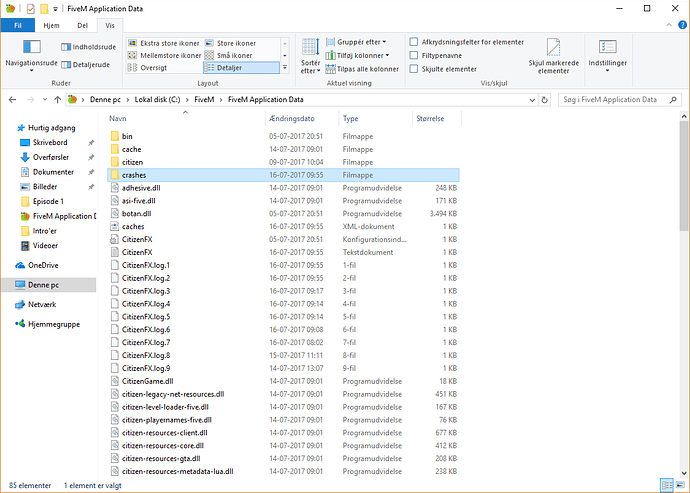
Task: Click the vertical scrollbar thumb
Action: point(684,176)
